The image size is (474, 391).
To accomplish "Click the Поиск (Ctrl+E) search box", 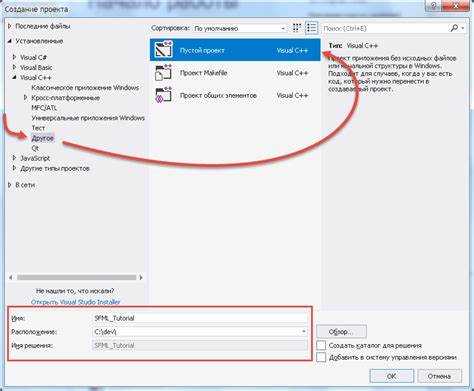I will click(385, 28).
